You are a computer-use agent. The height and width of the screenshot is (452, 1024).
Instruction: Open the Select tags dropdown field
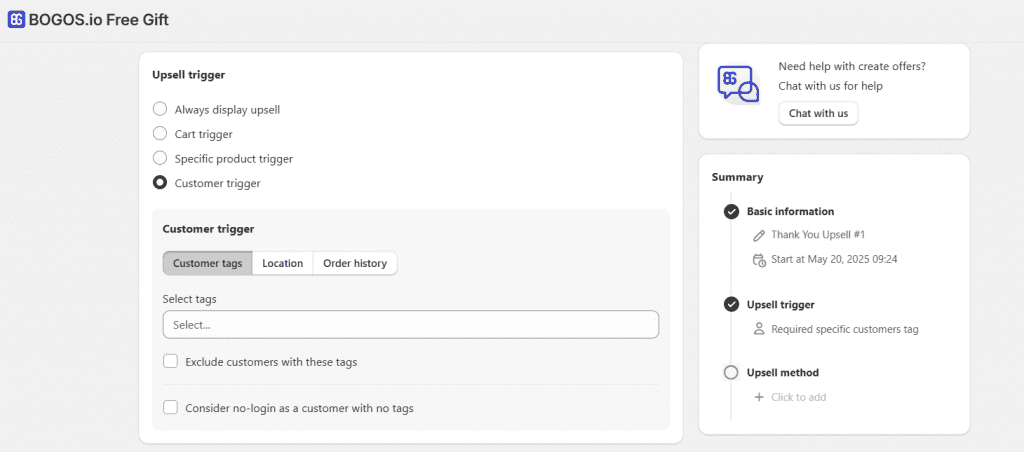point(410,325)
